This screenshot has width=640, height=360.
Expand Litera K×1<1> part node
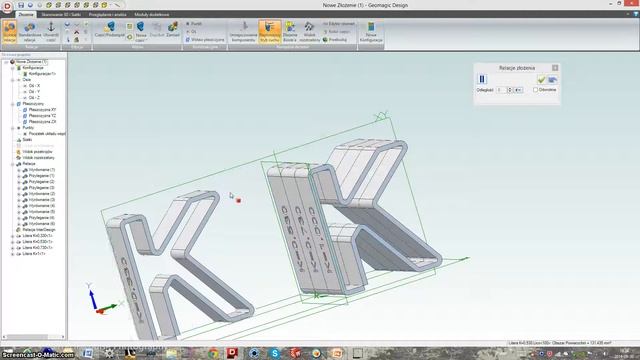click(13, 254)
